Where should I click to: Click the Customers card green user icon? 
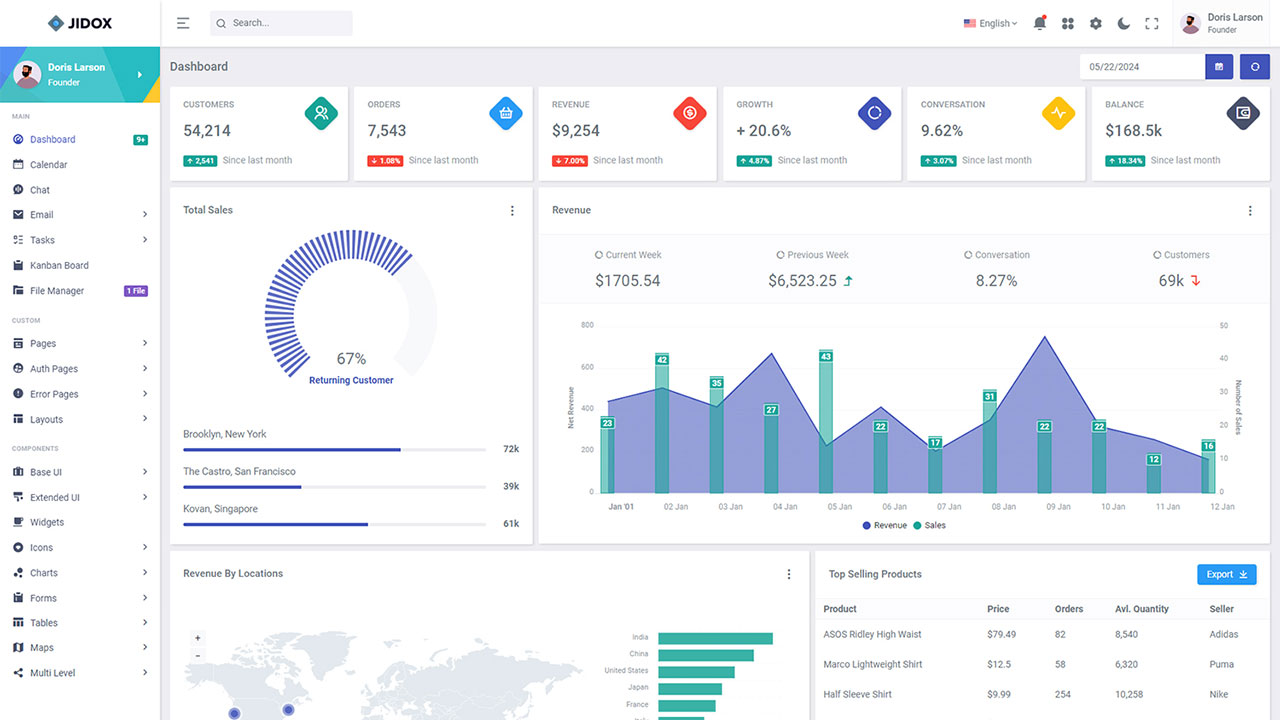(322, 113)
